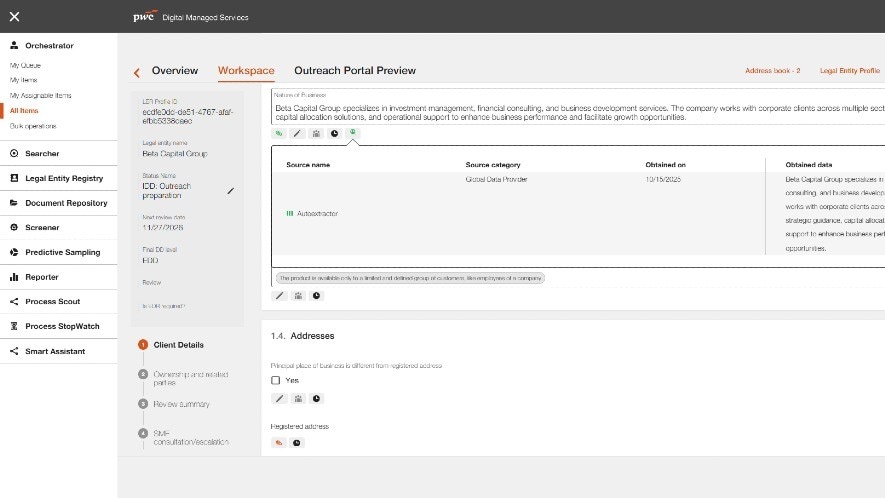This screenshot has width=885, height=498.
Task: Tick the Yes checkbox for different business address
Action: point(275,381)
